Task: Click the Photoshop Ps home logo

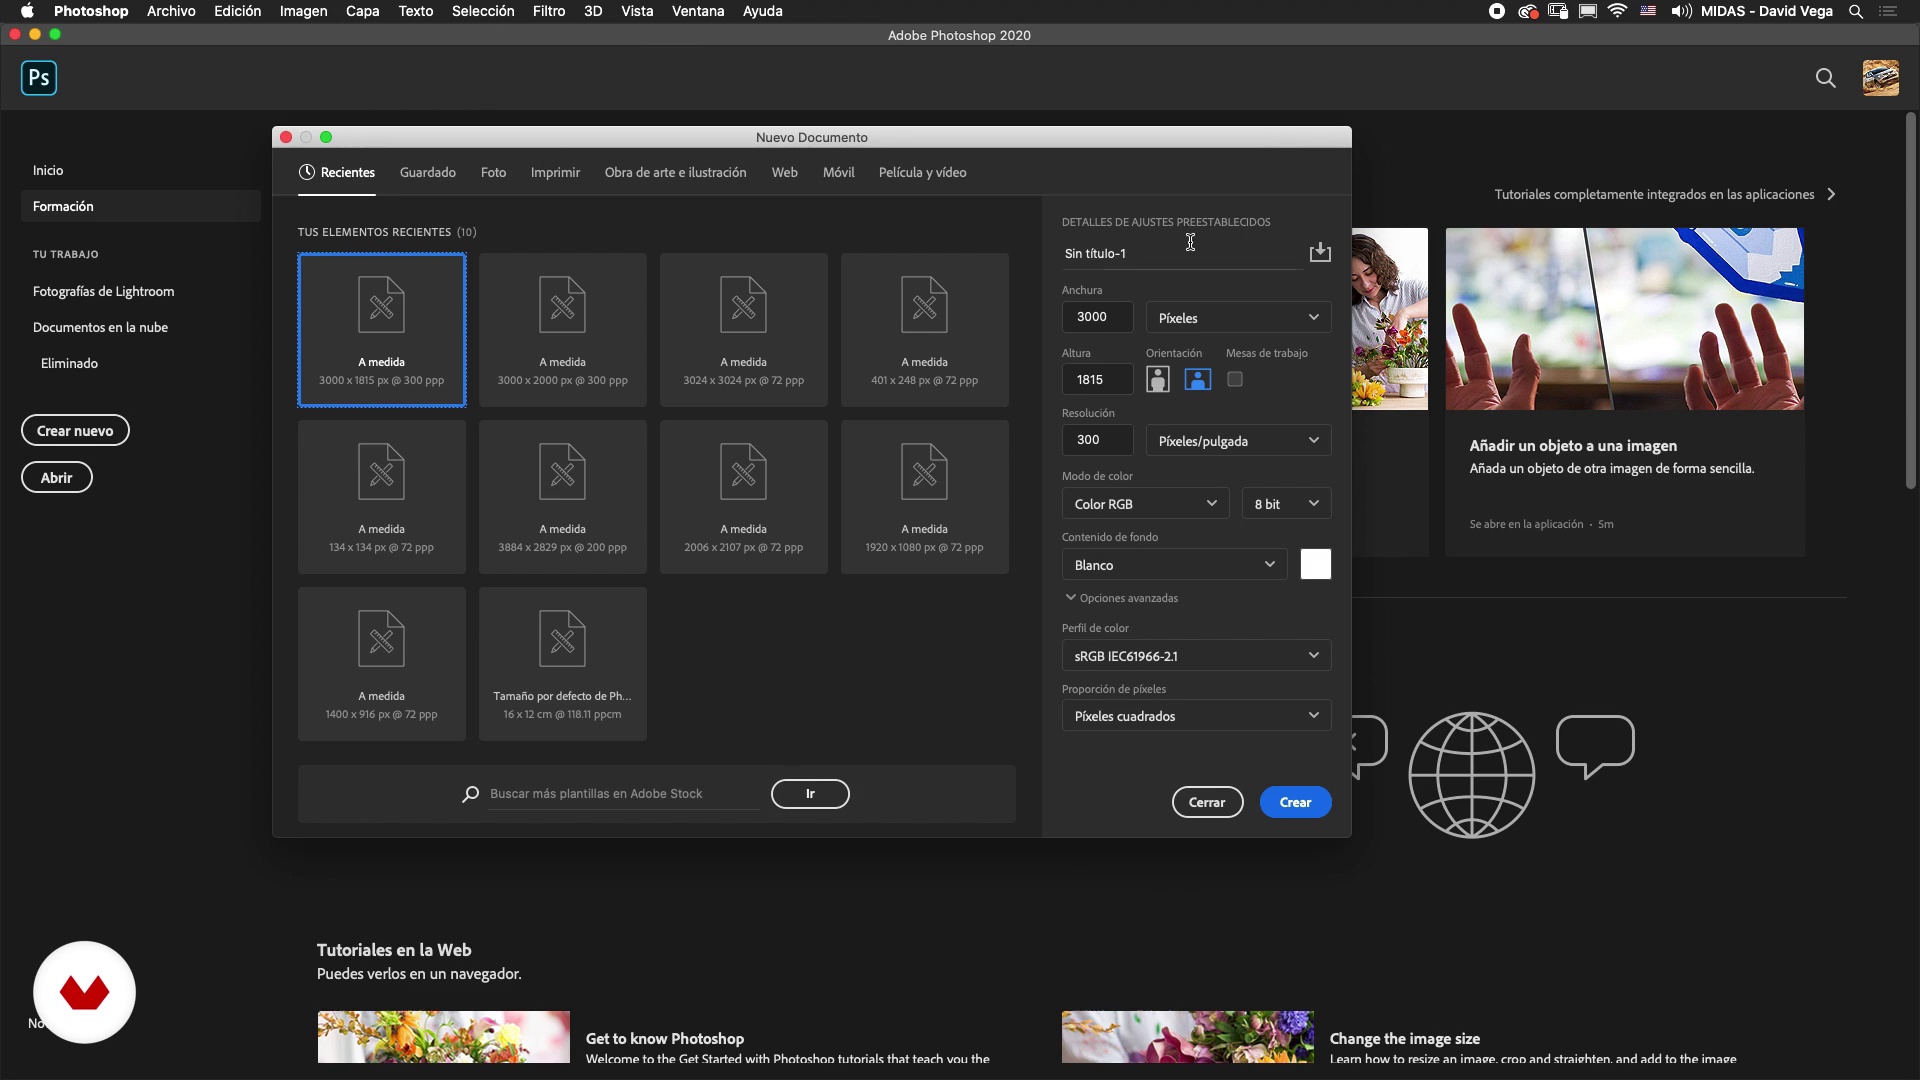Action: pos(39,78)
